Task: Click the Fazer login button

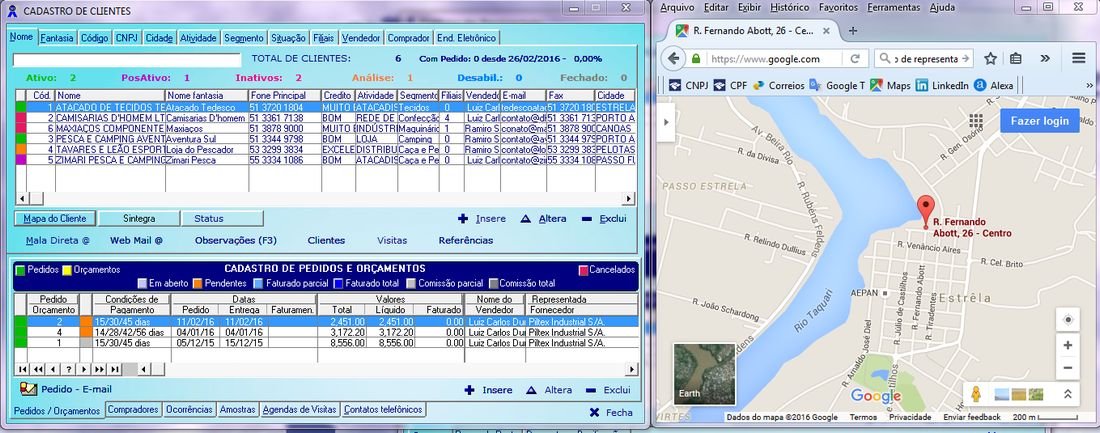Action: tap(1040, 121)
